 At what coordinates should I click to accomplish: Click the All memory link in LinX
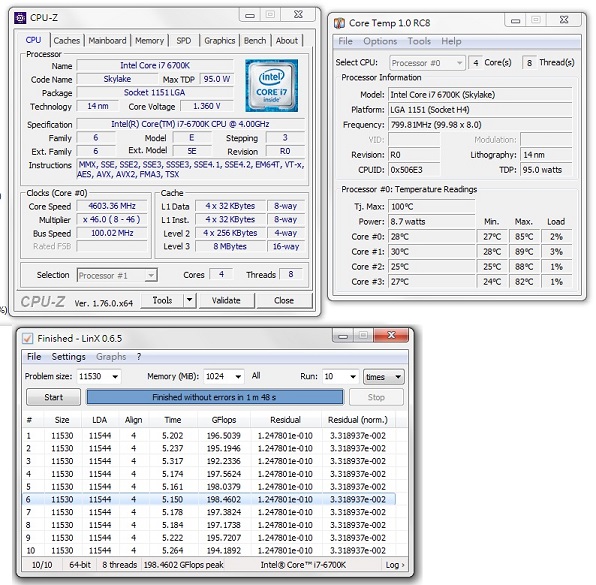pyautogui.click(x=256, y=376)
